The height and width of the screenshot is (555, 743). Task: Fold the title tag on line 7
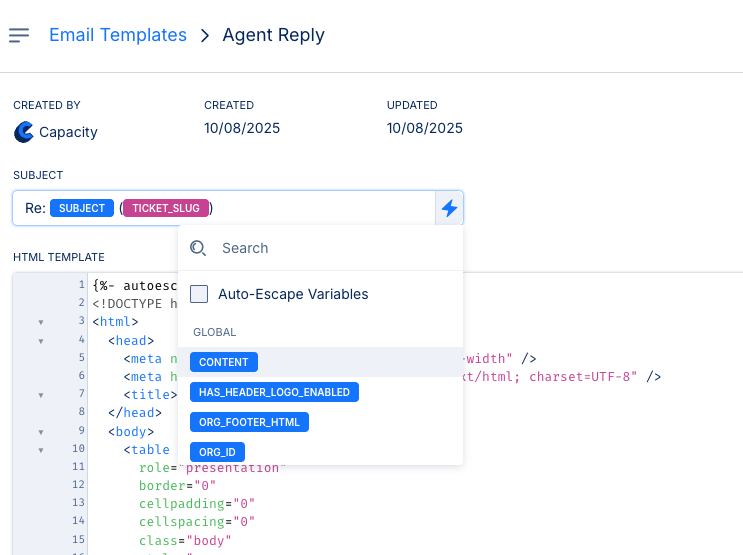41,395
